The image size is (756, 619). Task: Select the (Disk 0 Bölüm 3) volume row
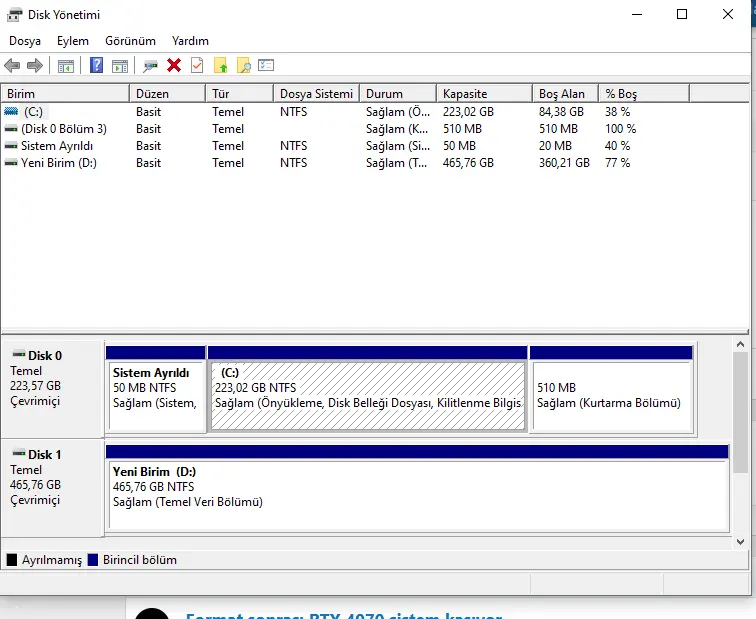click(345, 129)
